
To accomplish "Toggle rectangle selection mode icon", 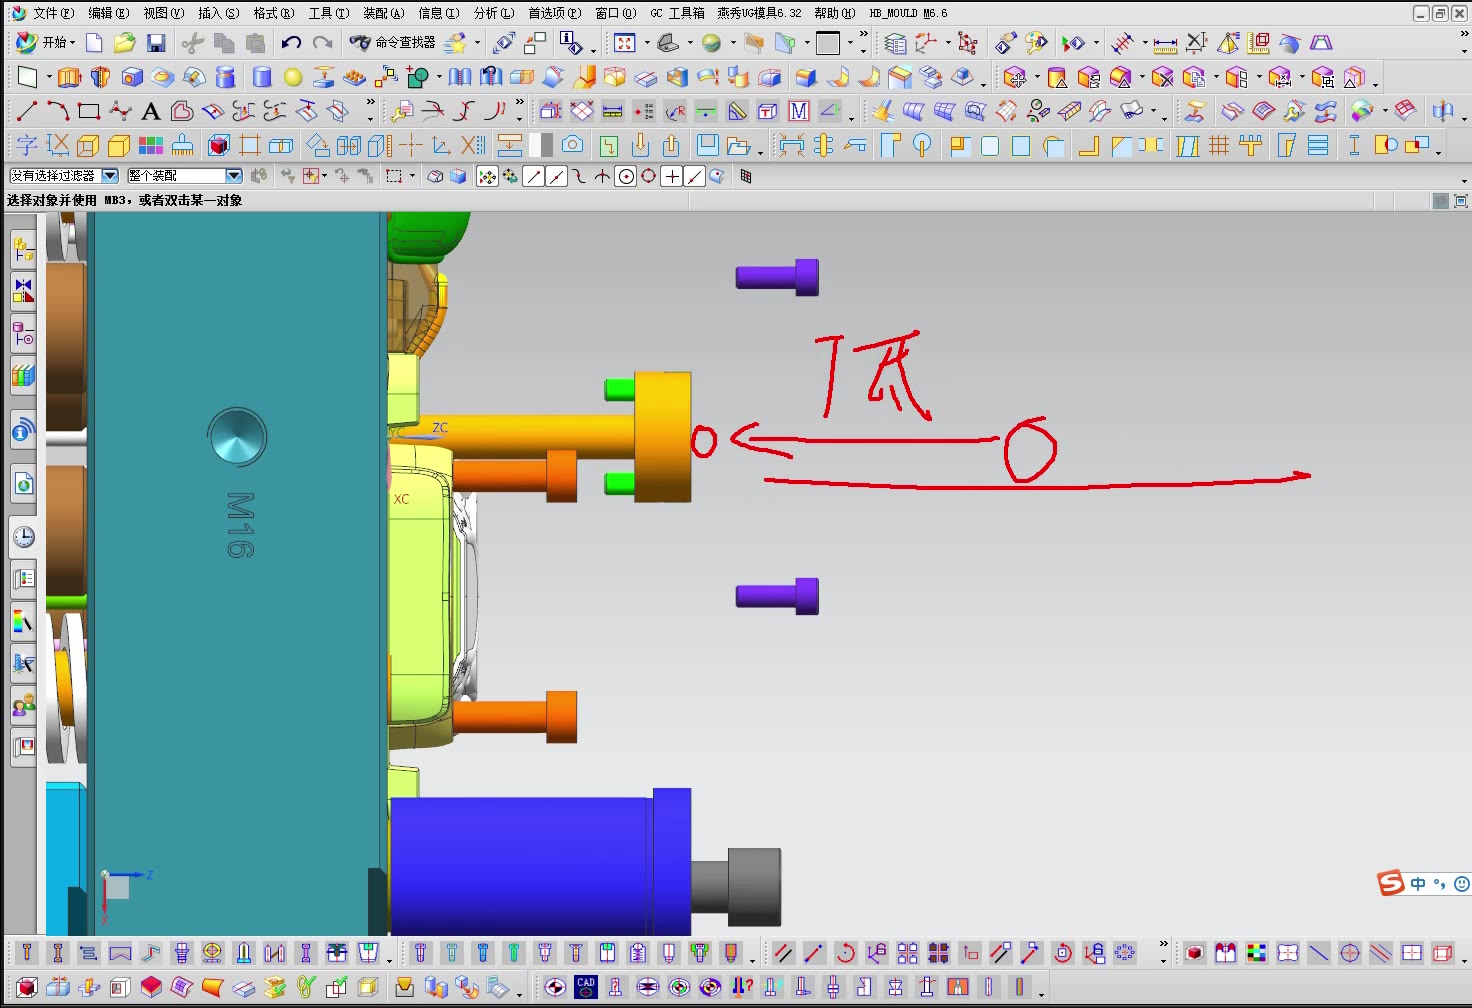I will coord(394,176).
